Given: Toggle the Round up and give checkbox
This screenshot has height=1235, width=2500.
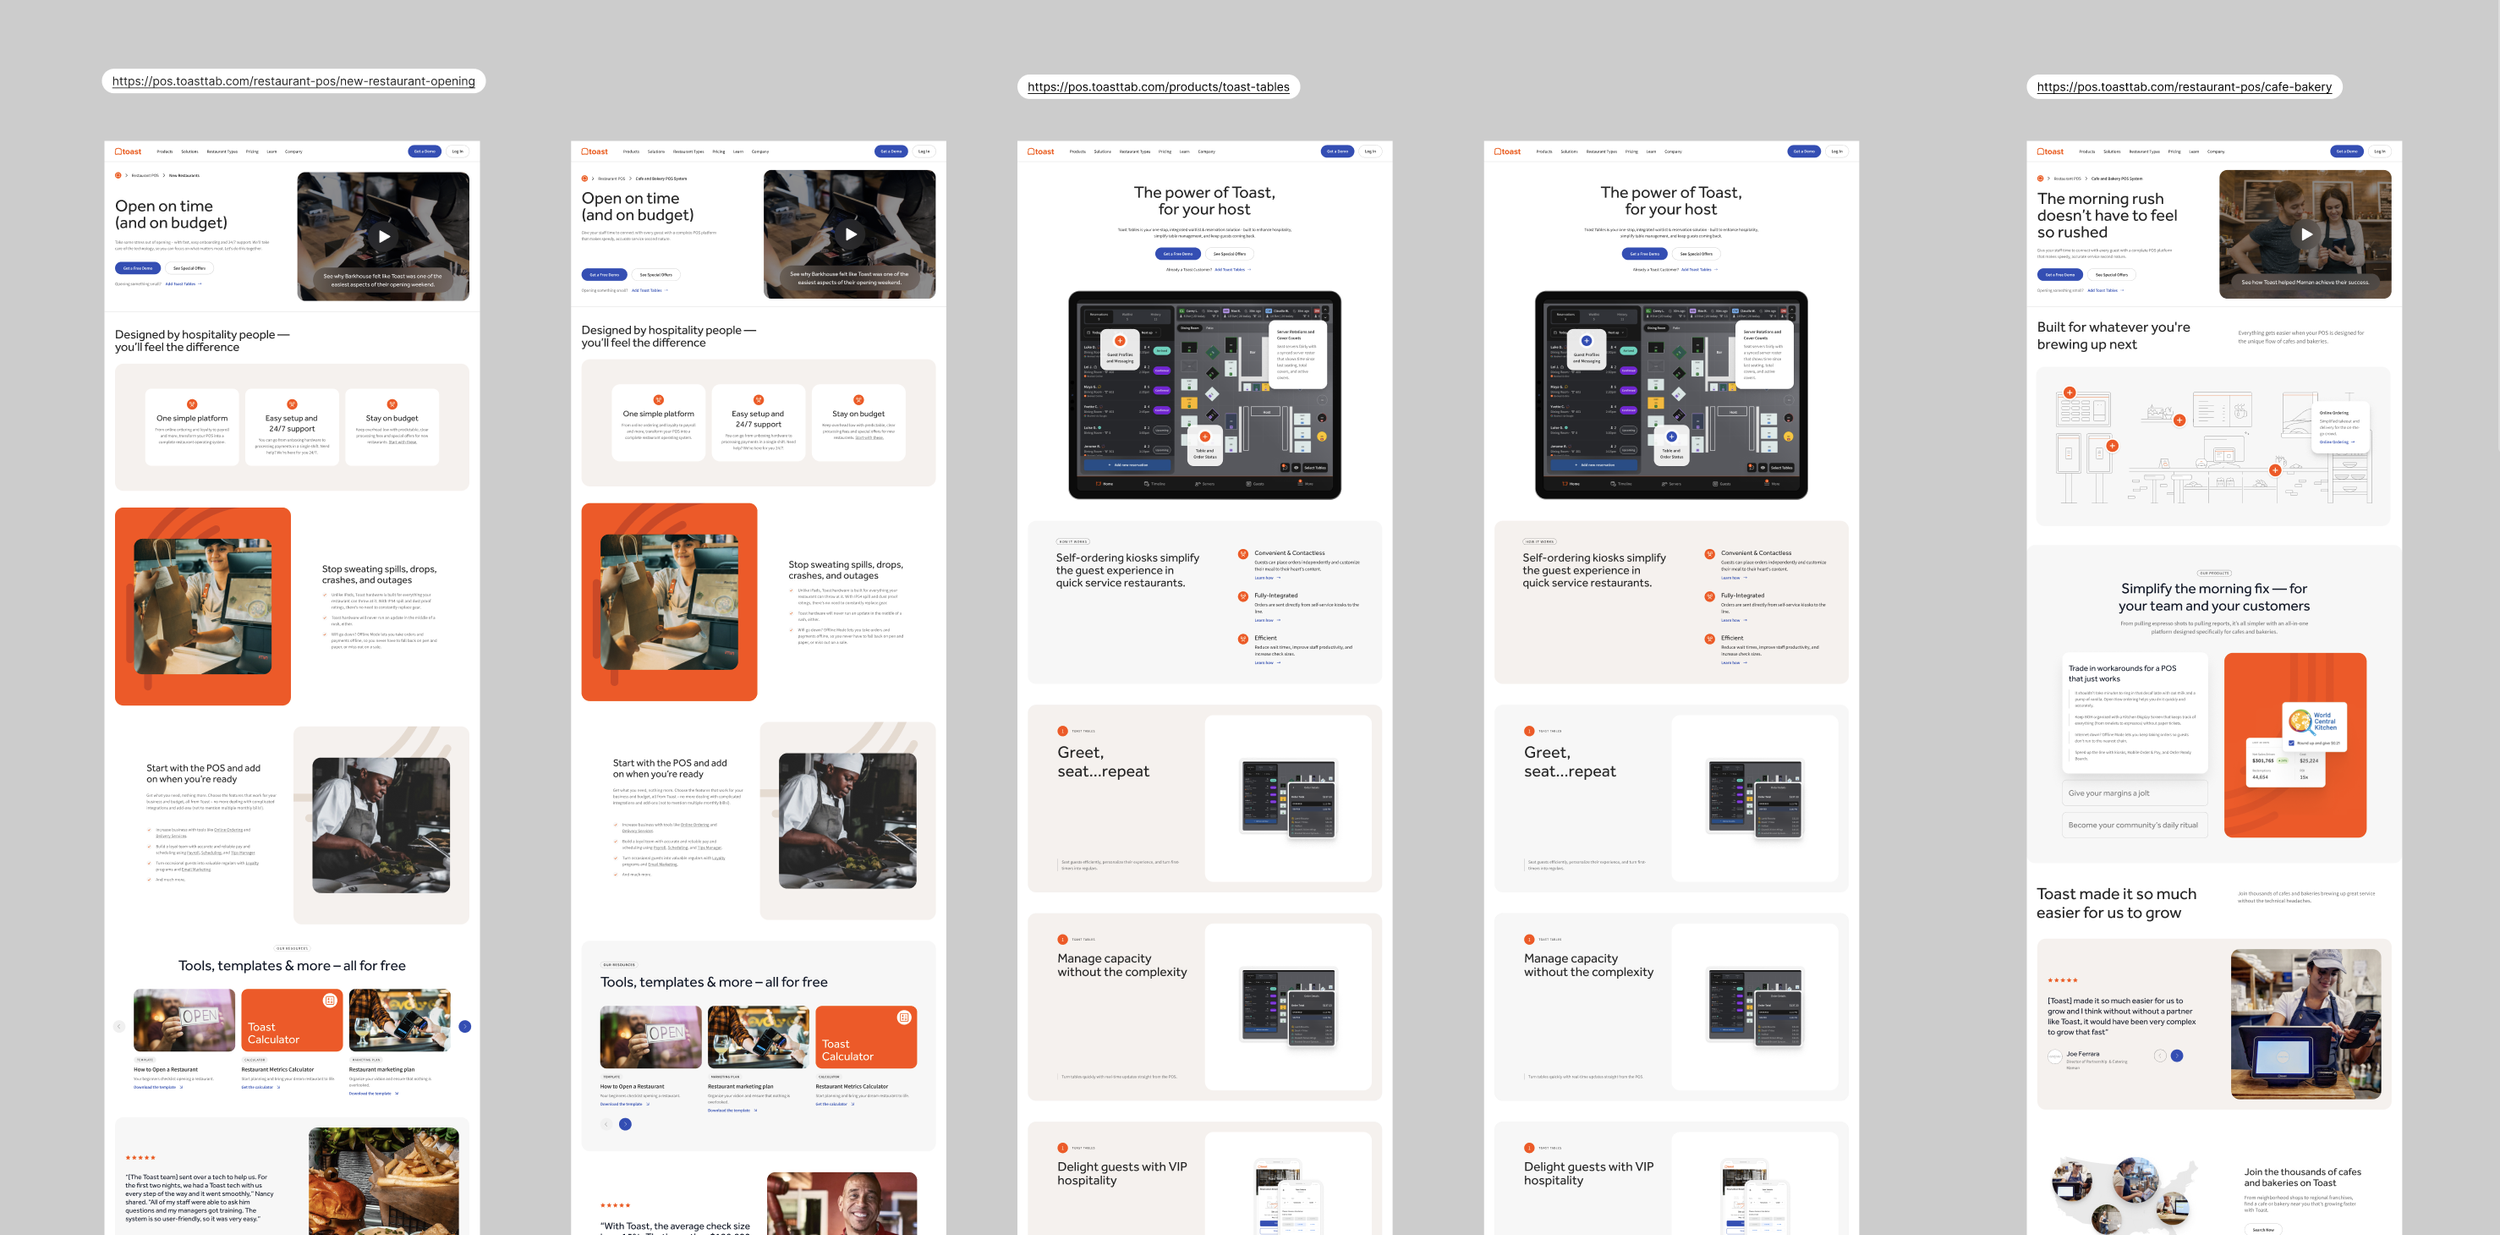Looking at the screenshot, I should pyautogui.click(x=2291, y=743).
